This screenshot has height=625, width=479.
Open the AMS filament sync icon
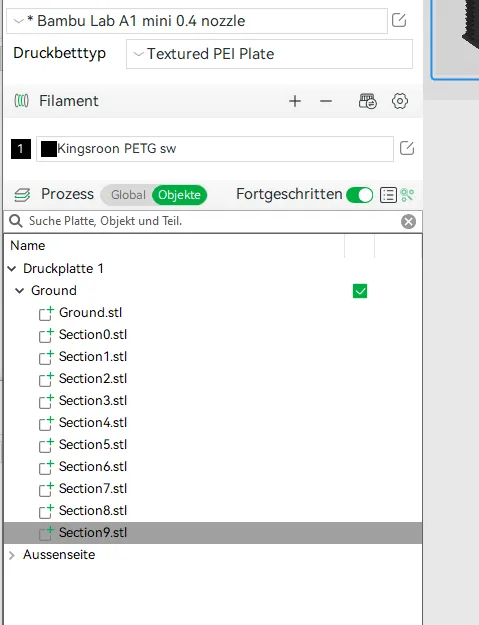click(367, 101)
